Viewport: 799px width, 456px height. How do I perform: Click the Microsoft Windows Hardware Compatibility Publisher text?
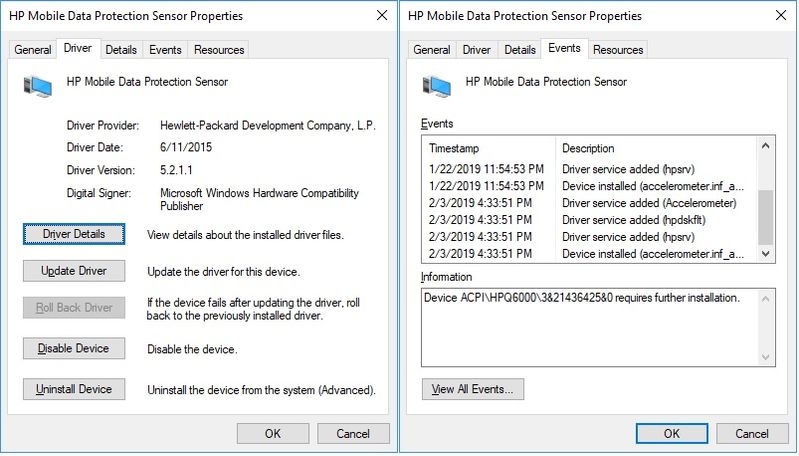point(259,199)
